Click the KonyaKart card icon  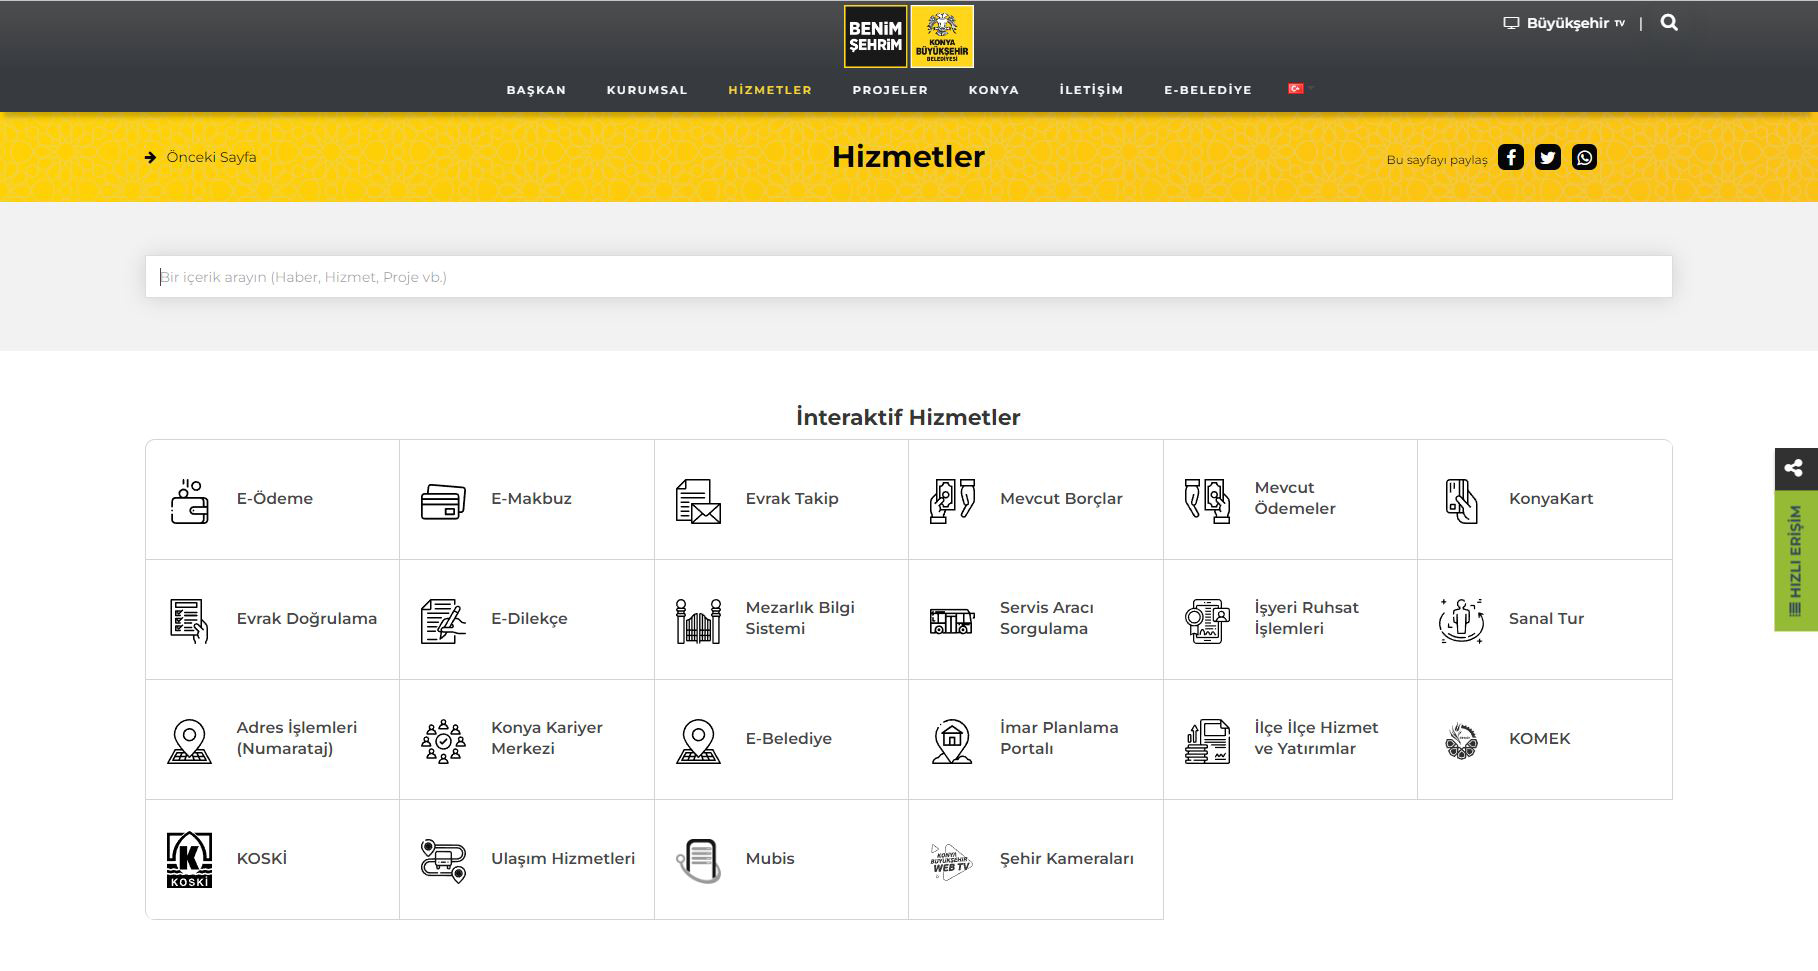(x=1461, y=500)
